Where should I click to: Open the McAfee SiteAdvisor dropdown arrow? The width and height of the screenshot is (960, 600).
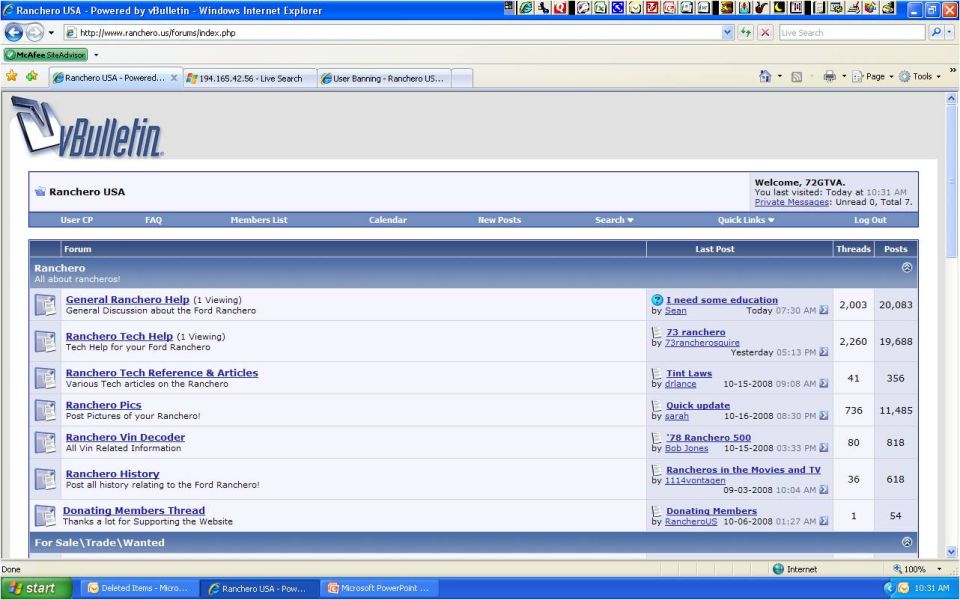96,55
